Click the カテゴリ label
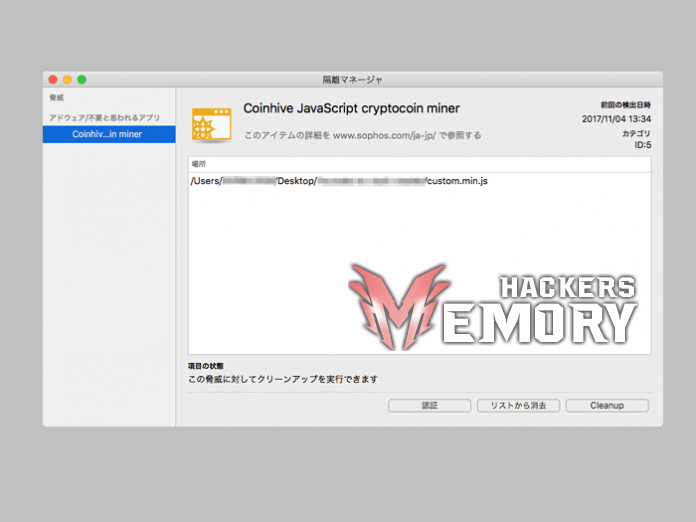The width and height of the screenshot is (696, 522). pos(636,133)
